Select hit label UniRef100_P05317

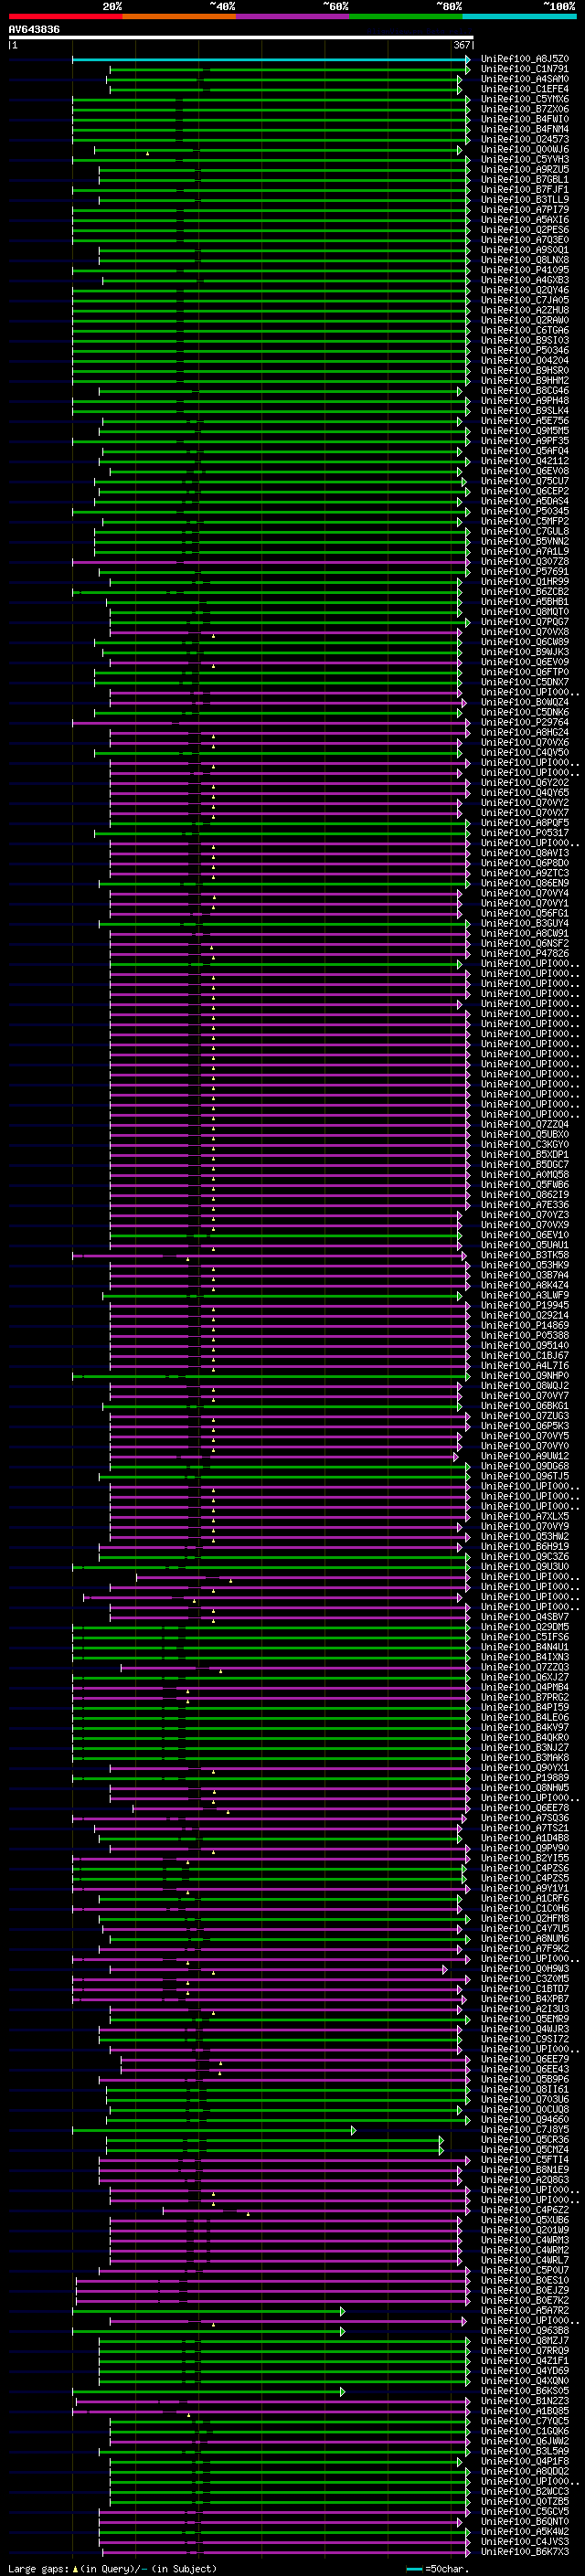click(x=525, y=833)
